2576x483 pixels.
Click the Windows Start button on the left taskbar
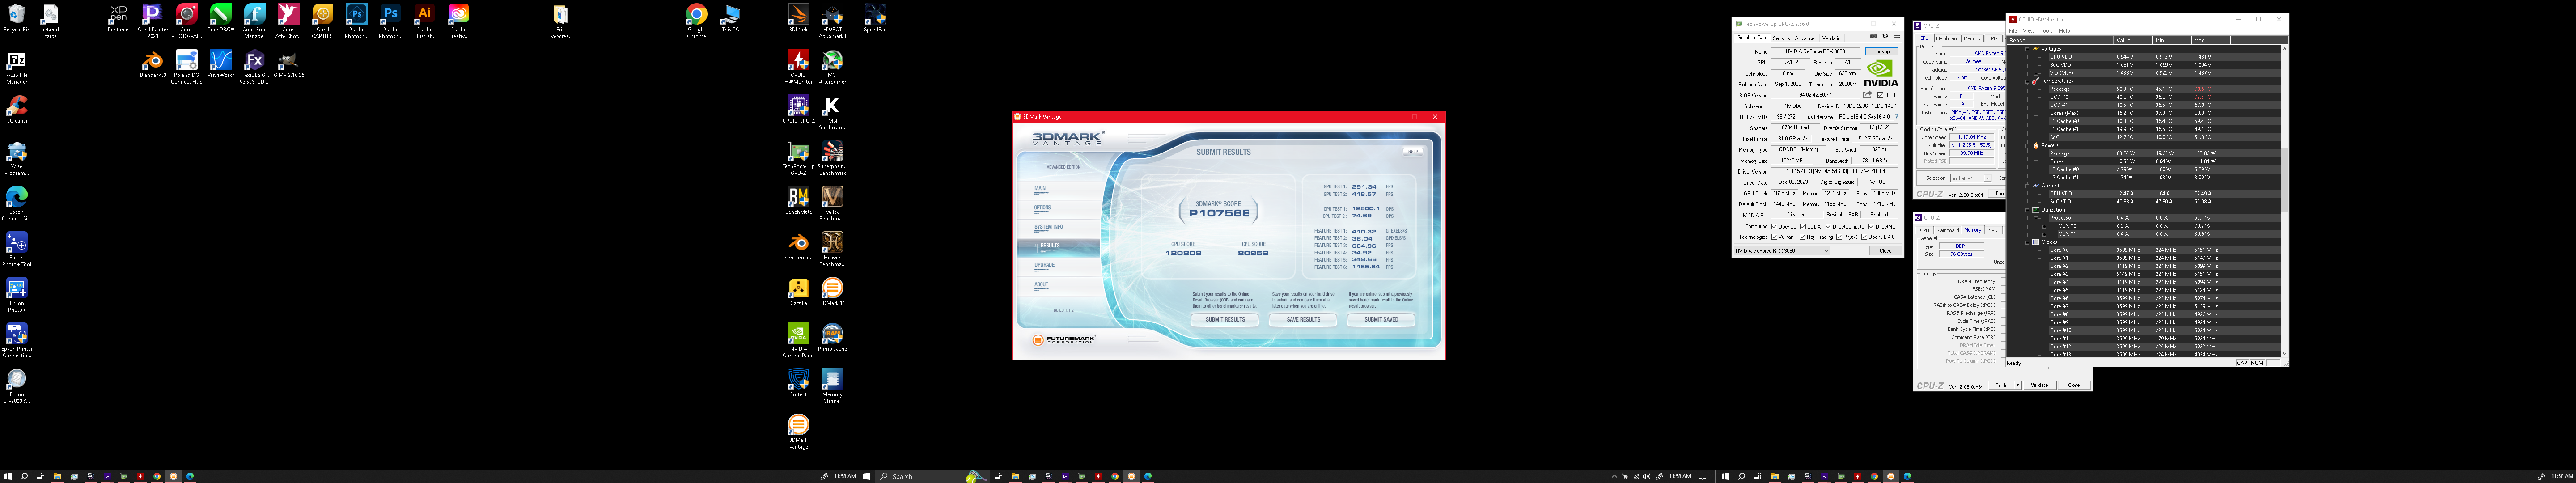click(x=8, y=476)
